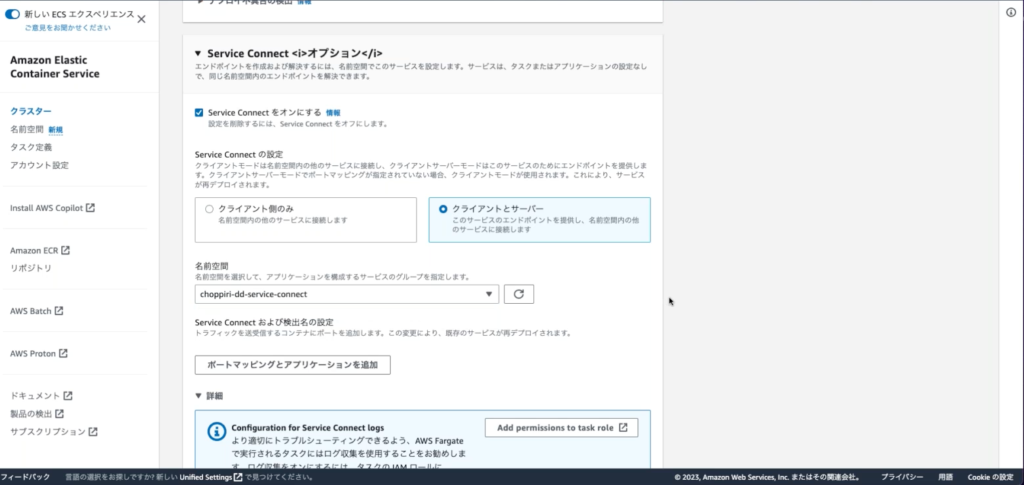Open the サブスクリプション link
The image size is (1024, 485).
click(48, 432)
